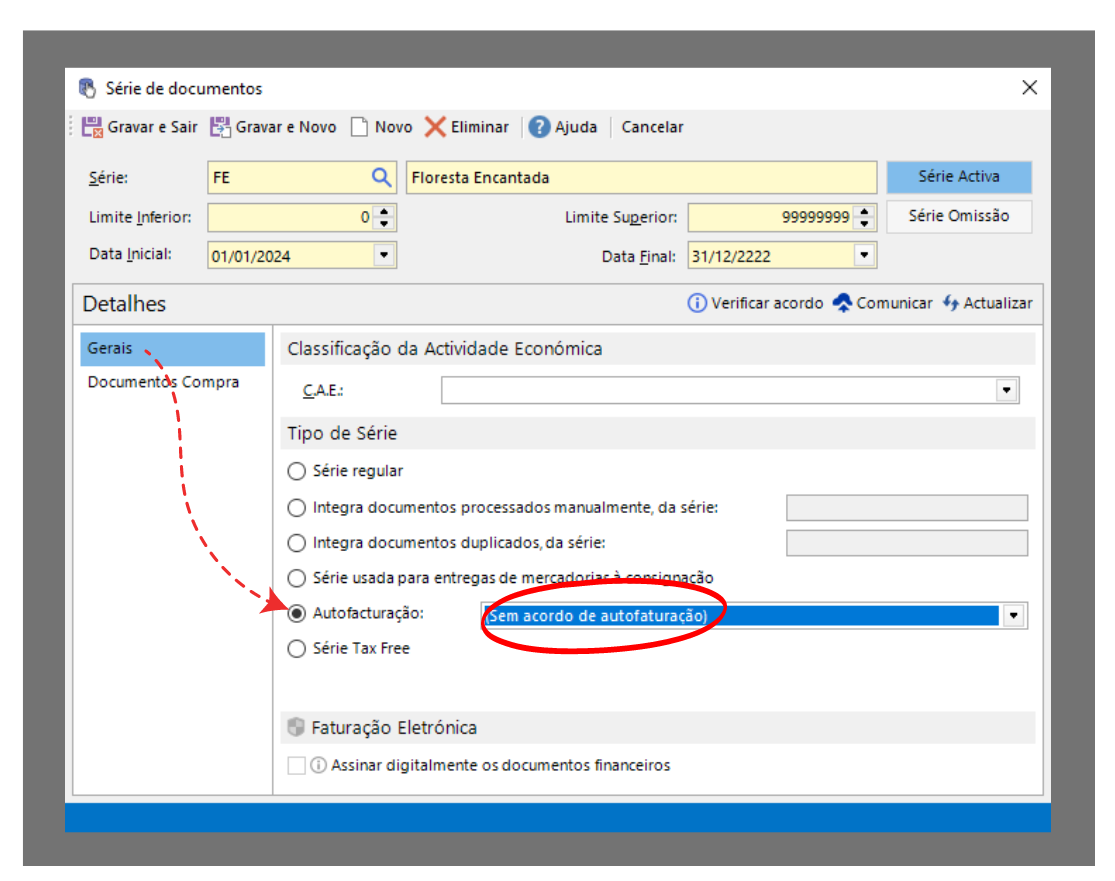Open Ajuda help question mark icon
The height and width of the screenshot is (881, 1115).
tap(540, 127)
